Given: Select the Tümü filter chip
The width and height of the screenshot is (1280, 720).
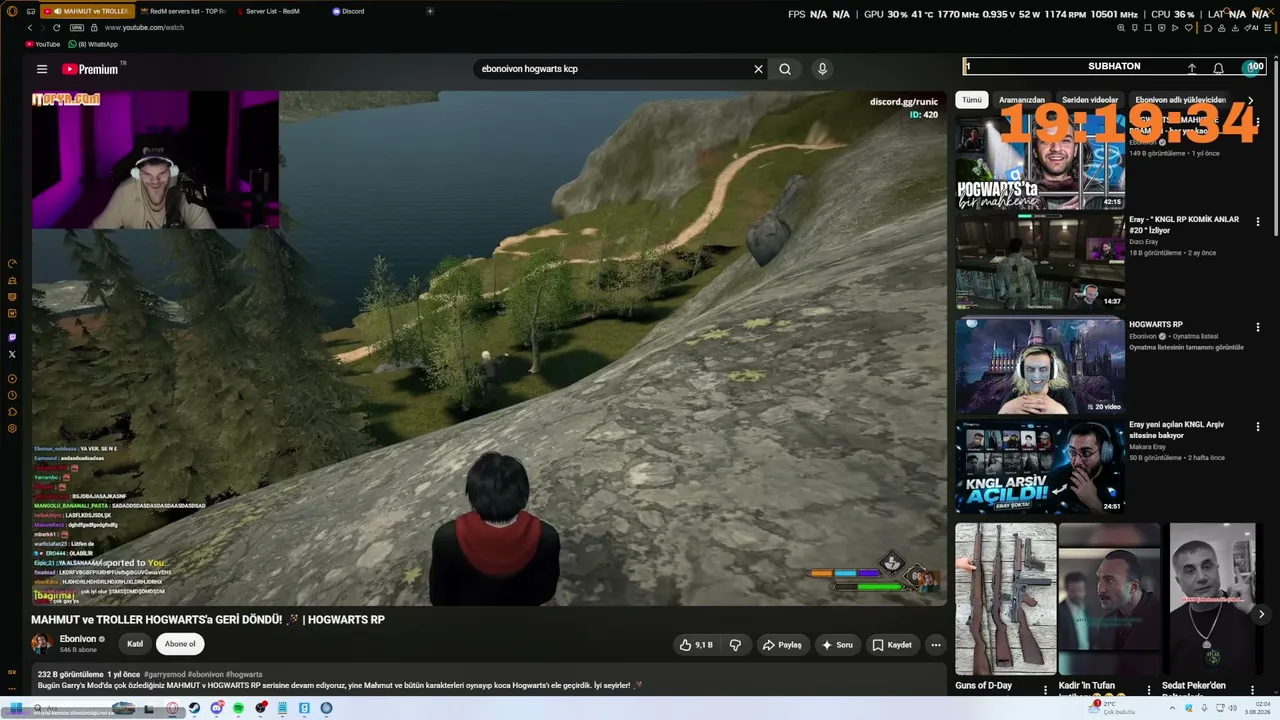Looking at the screenshot, I should [x=972, y=100].
